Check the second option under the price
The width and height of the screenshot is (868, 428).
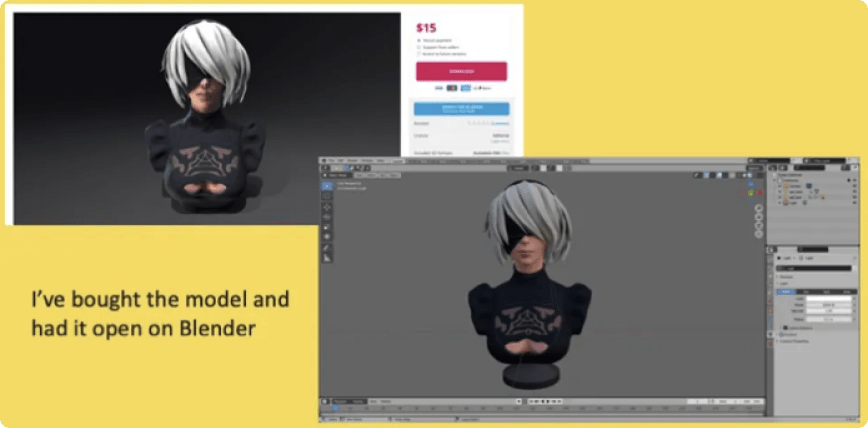tap(418, 46)
